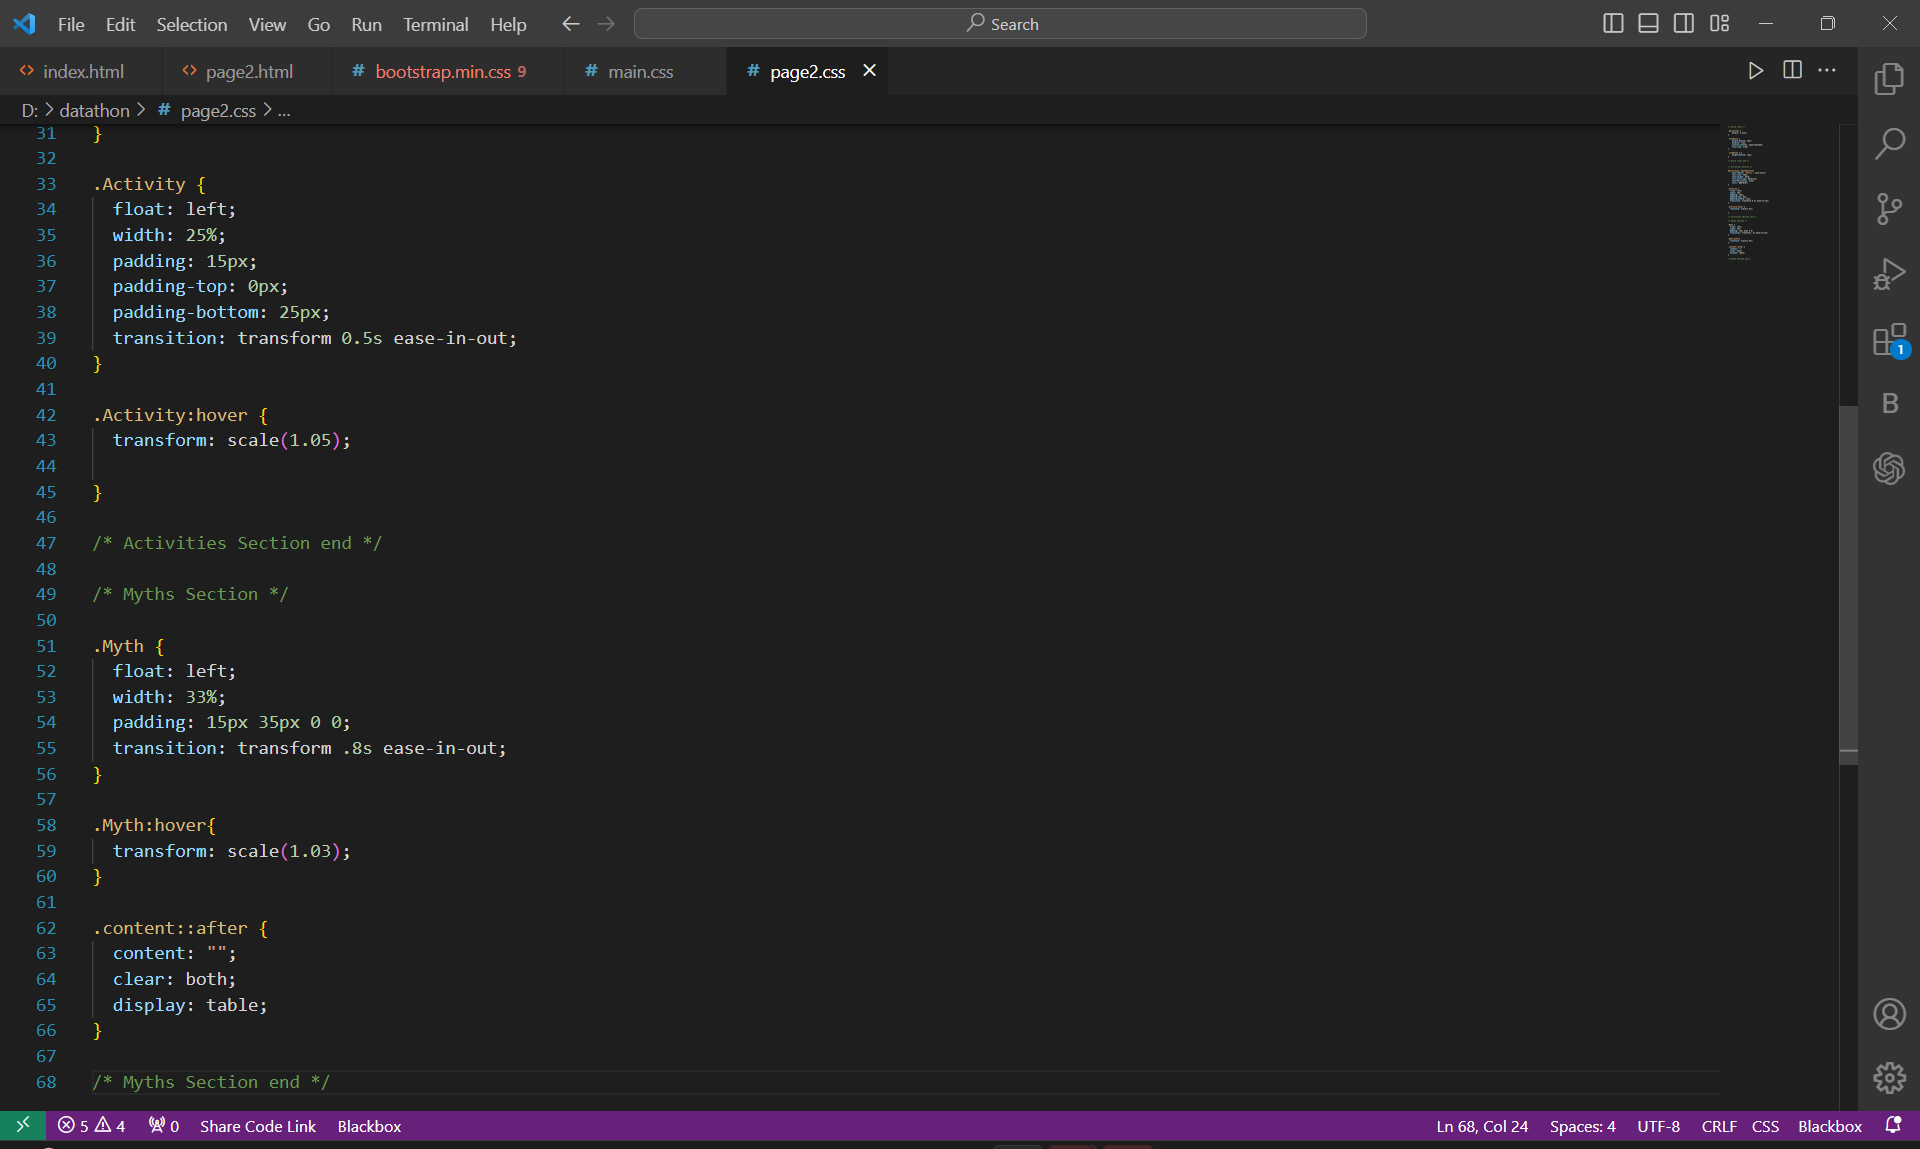Click Share Code Link in status bar
Image resolution: width=1920 pixels, height=1149 pixels.
[x=257, y=1126]
